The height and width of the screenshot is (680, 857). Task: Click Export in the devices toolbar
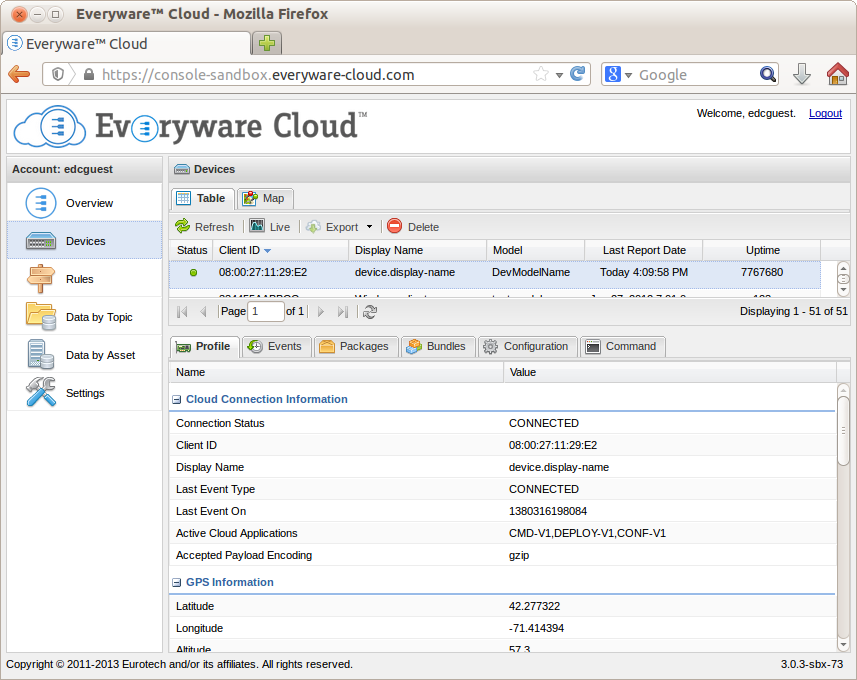(333, 226)
